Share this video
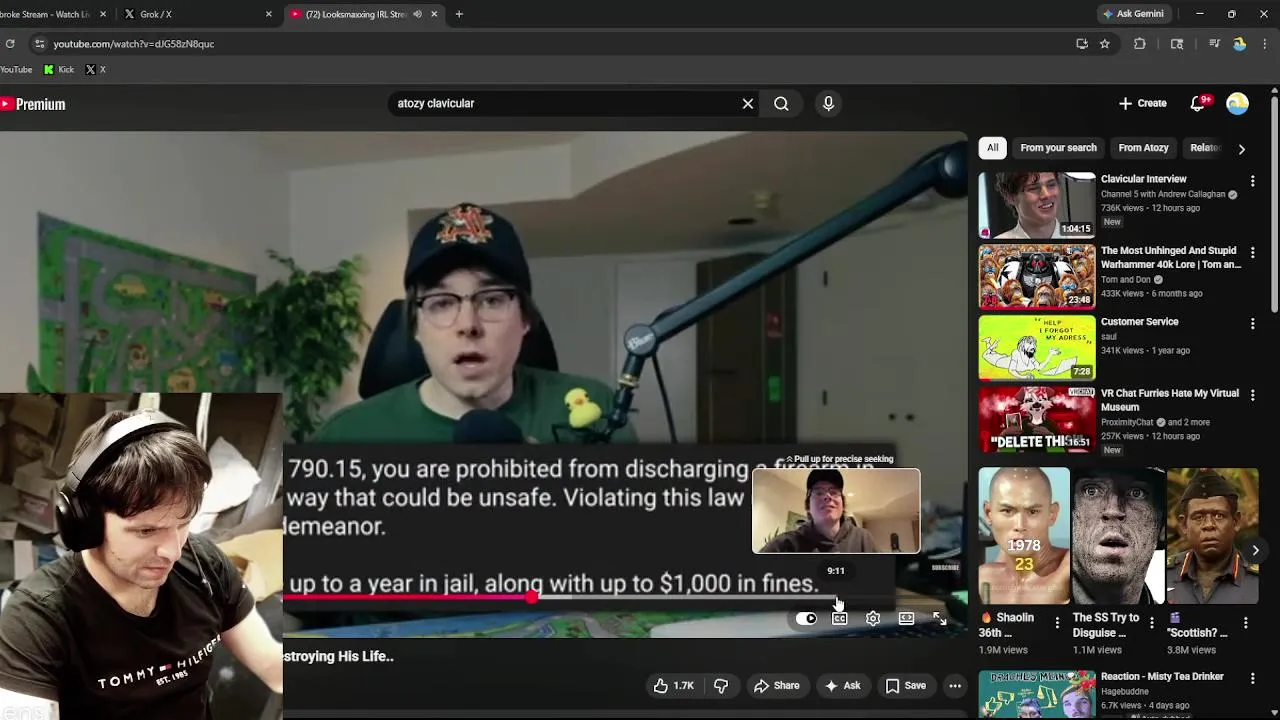Screen dimensions: 1280x720 (x=776, y=686)
